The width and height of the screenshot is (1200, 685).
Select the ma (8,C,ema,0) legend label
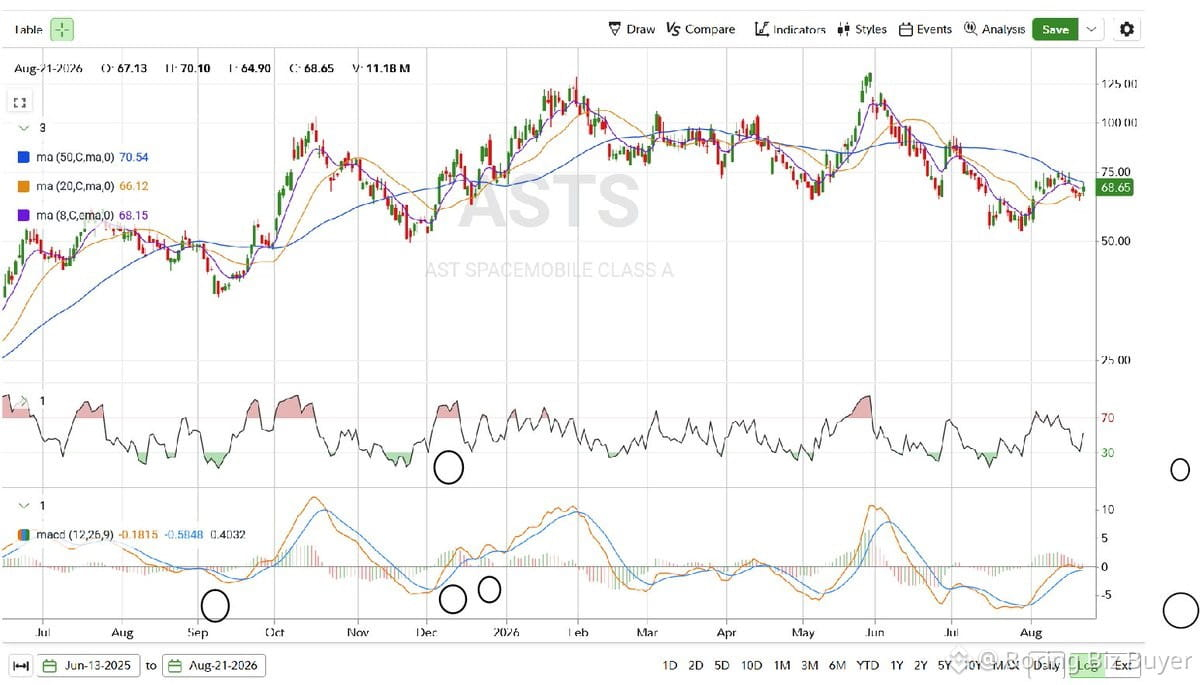75,215
